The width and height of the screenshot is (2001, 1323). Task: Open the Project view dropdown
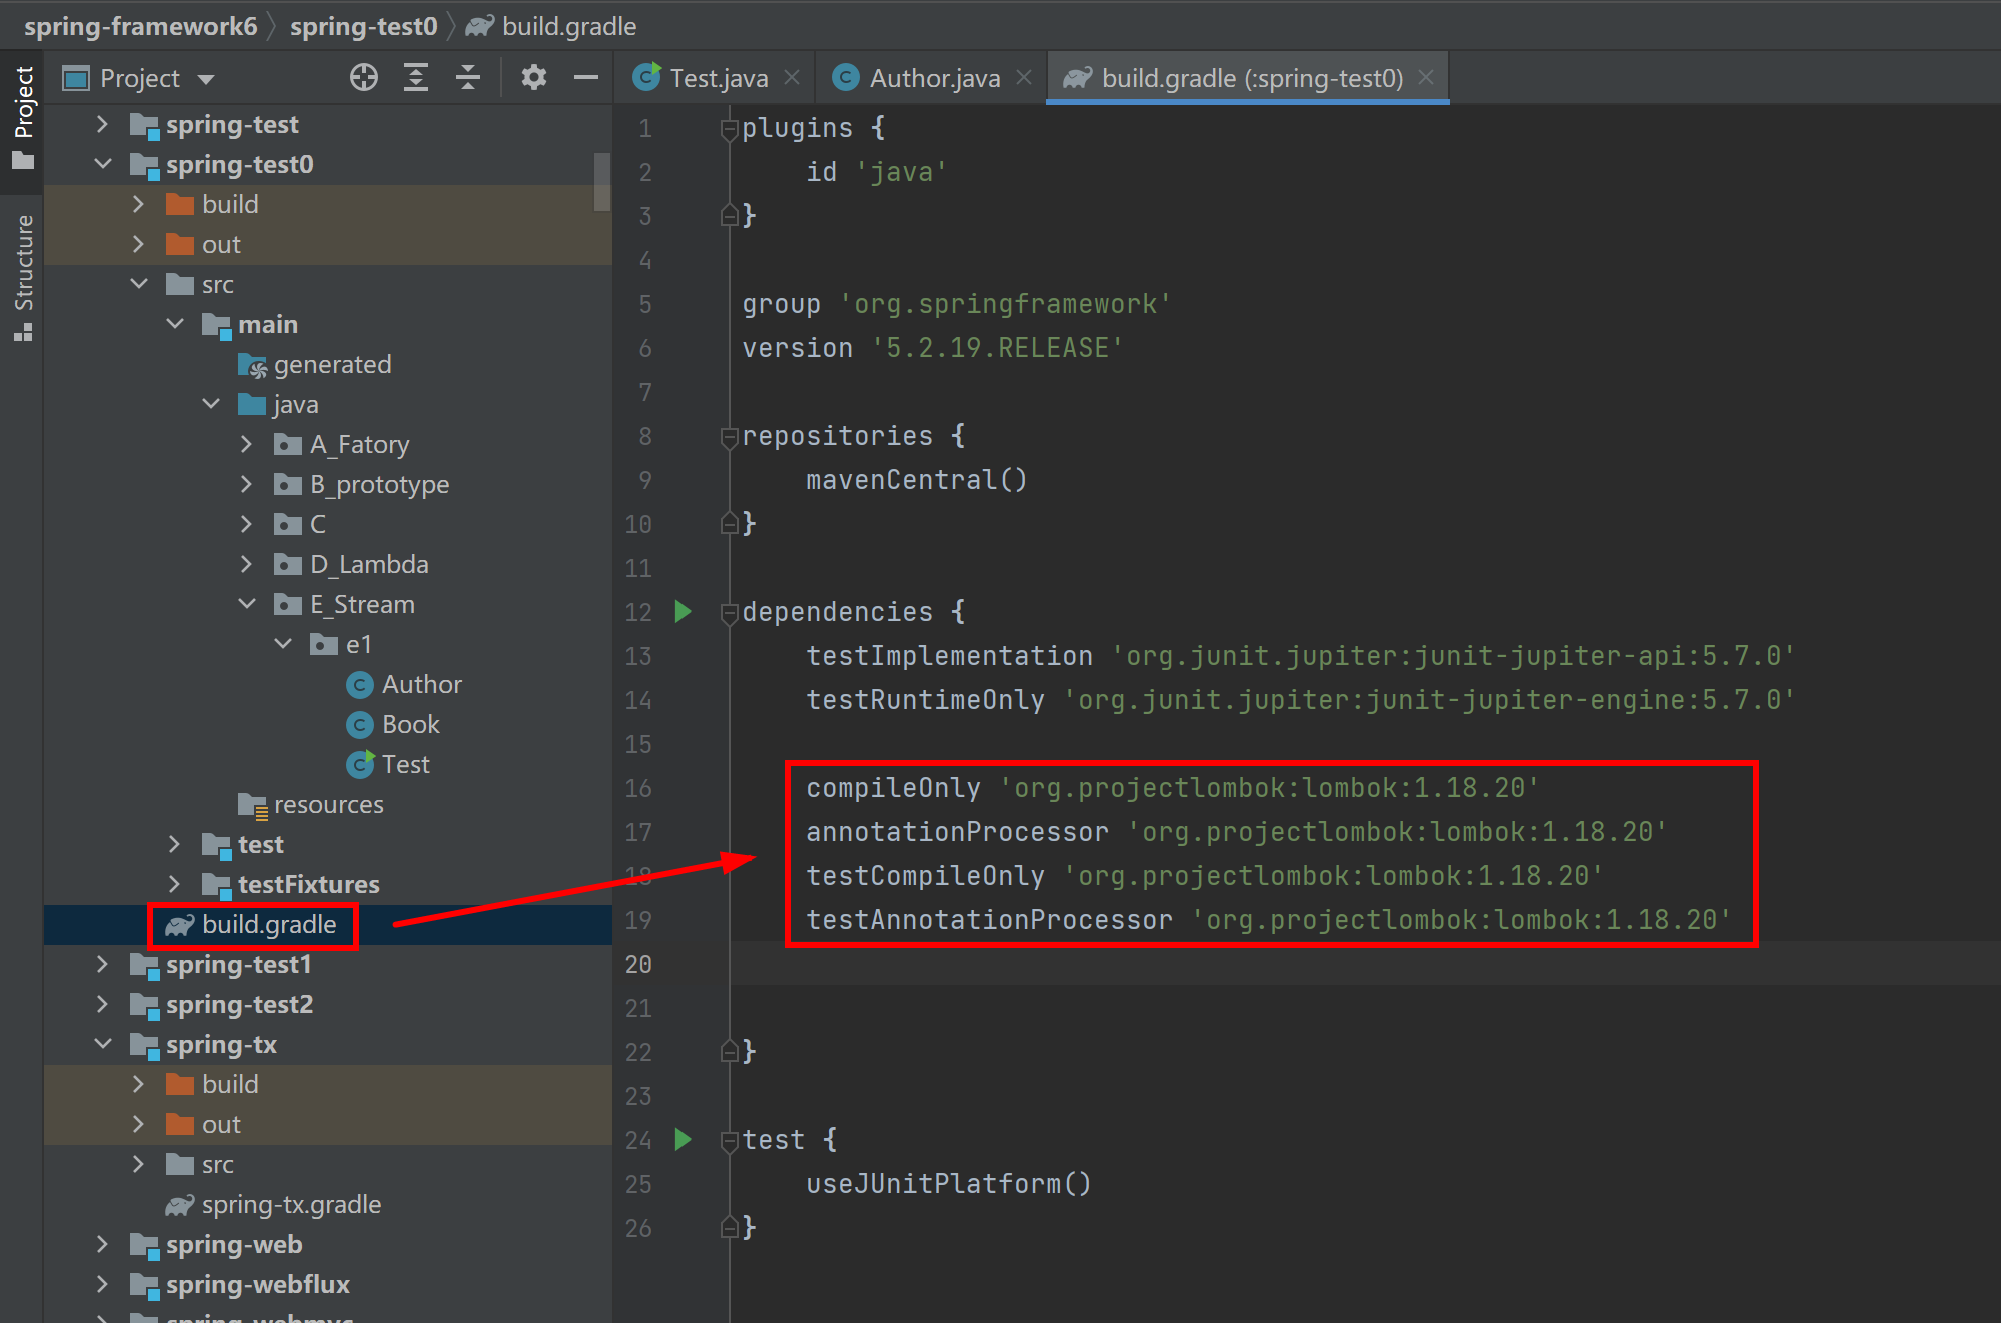[206, 79]
